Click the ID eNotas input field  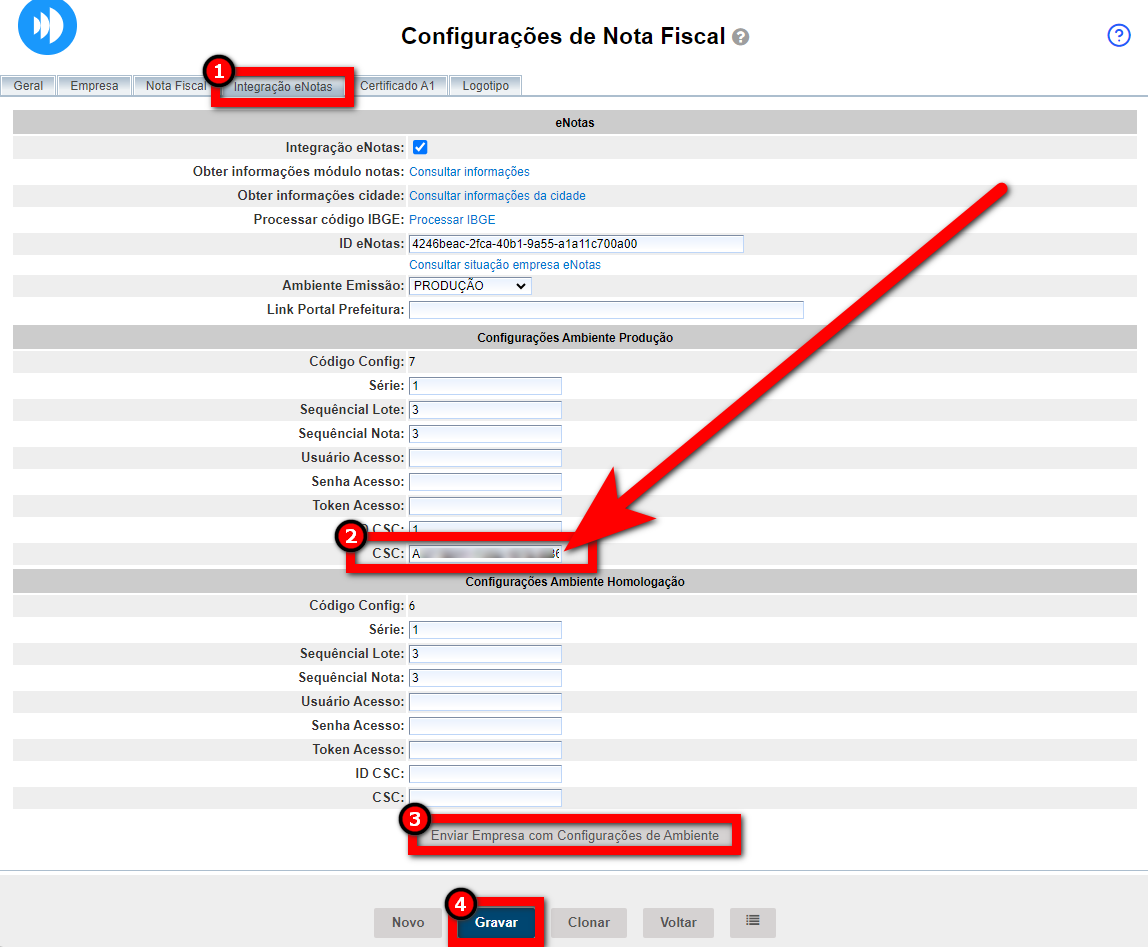click(576, 244)
